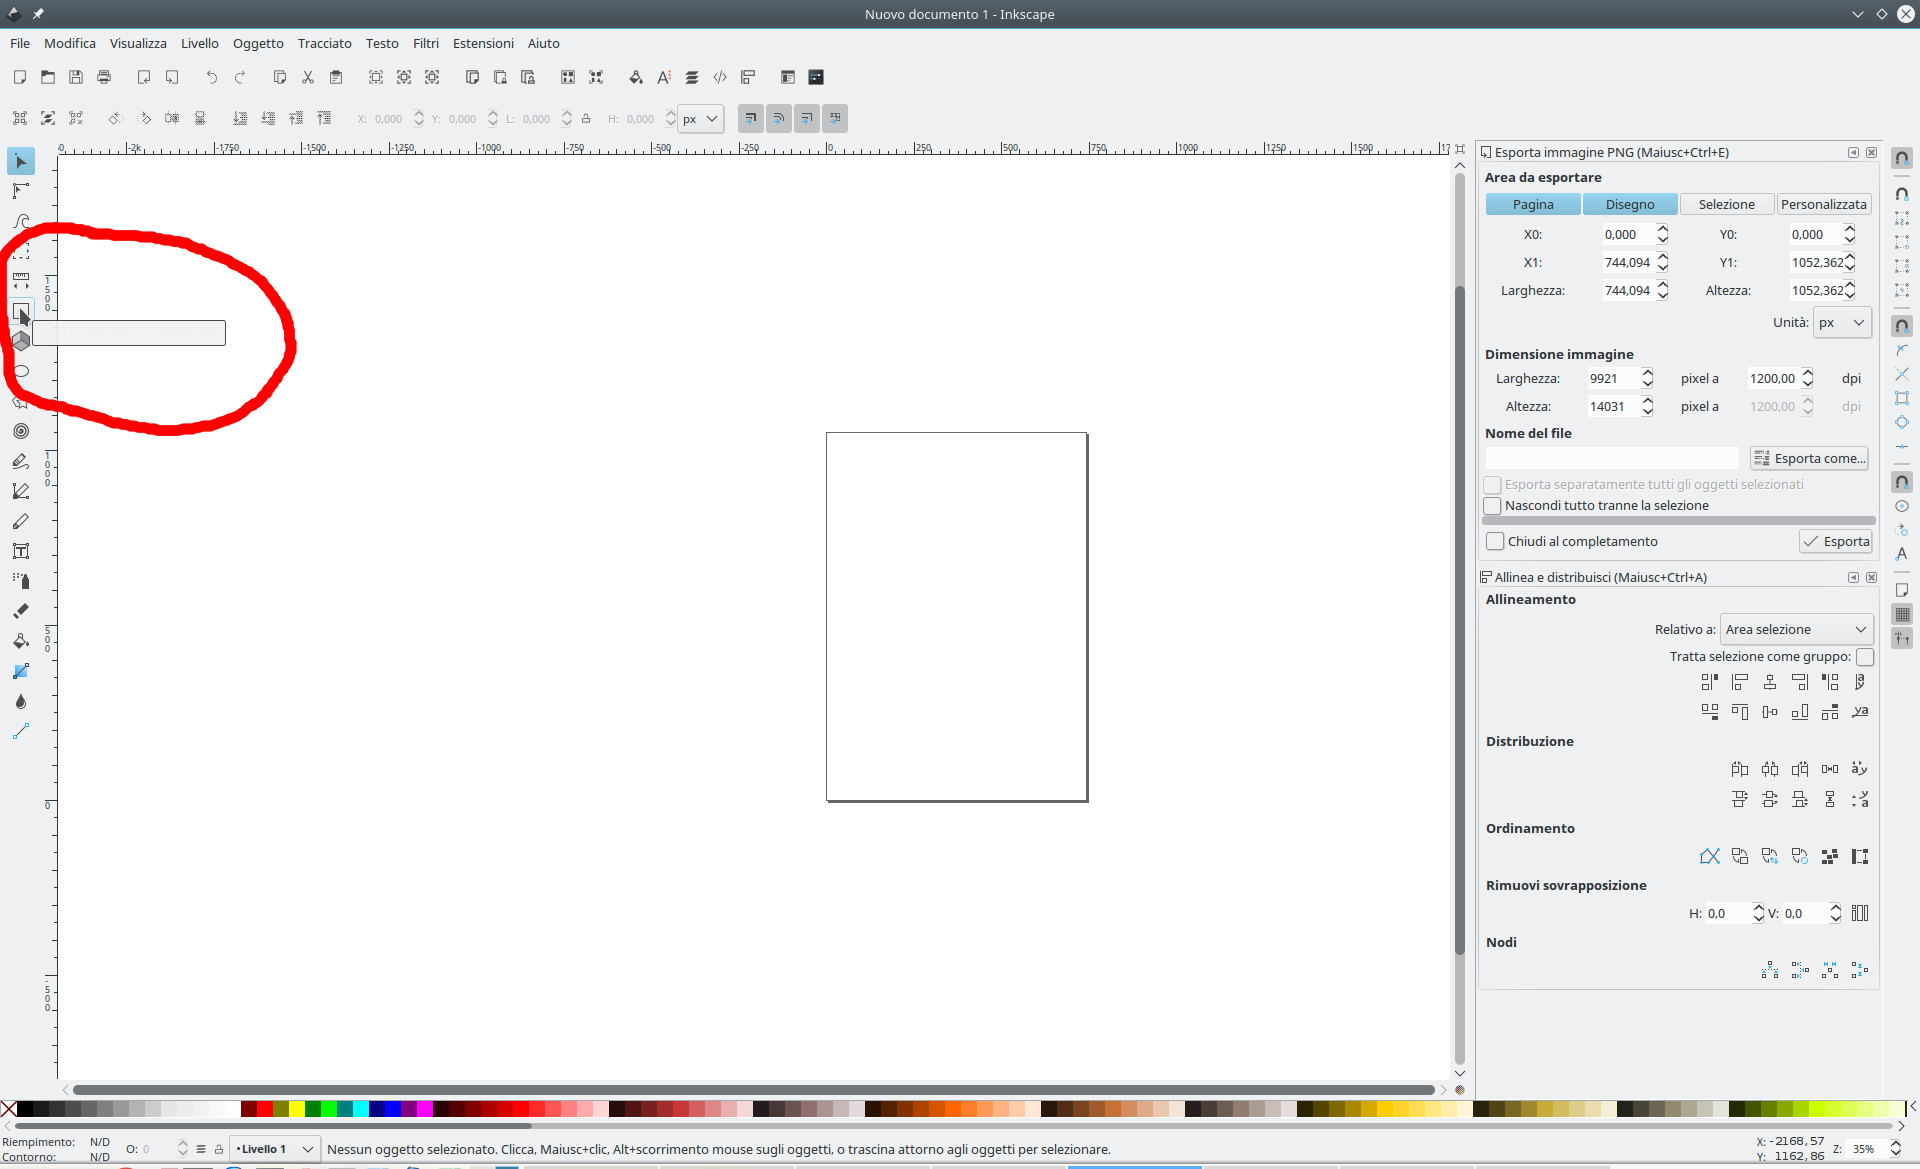The image size is (1920, 1169).
Task: Open the Fill and Stroke dialog icon
Action: [x=636, y=77]
